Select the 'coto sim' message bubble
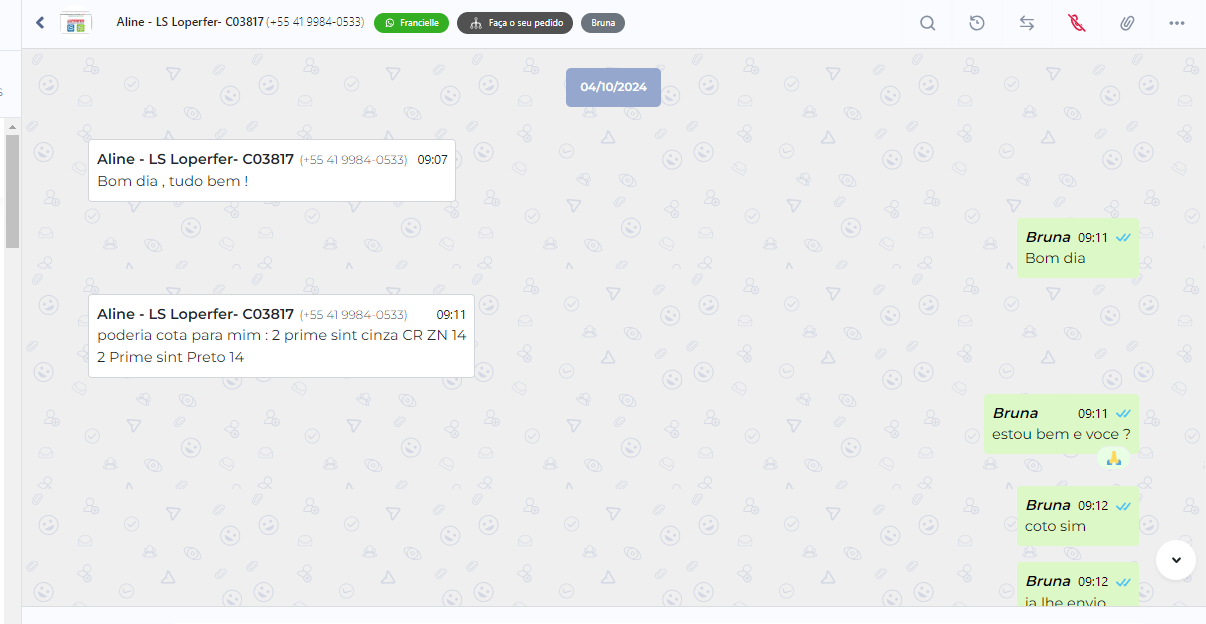This screenshot has height=624, width=1206. (x=1078, y=516)
